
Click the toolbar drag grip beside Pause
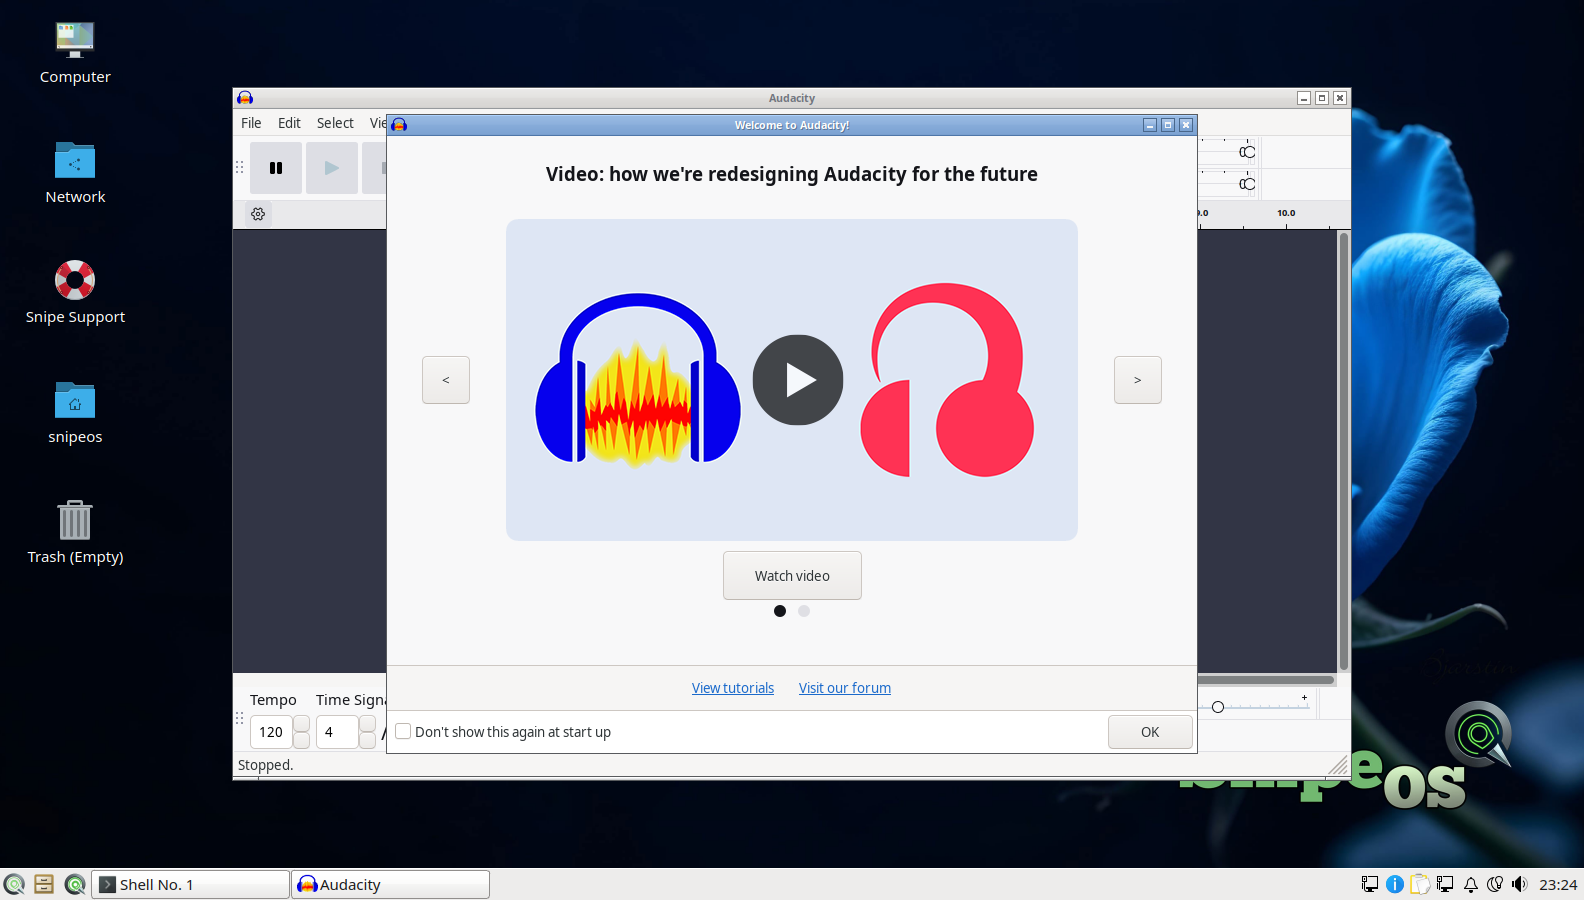pos(240,168)
